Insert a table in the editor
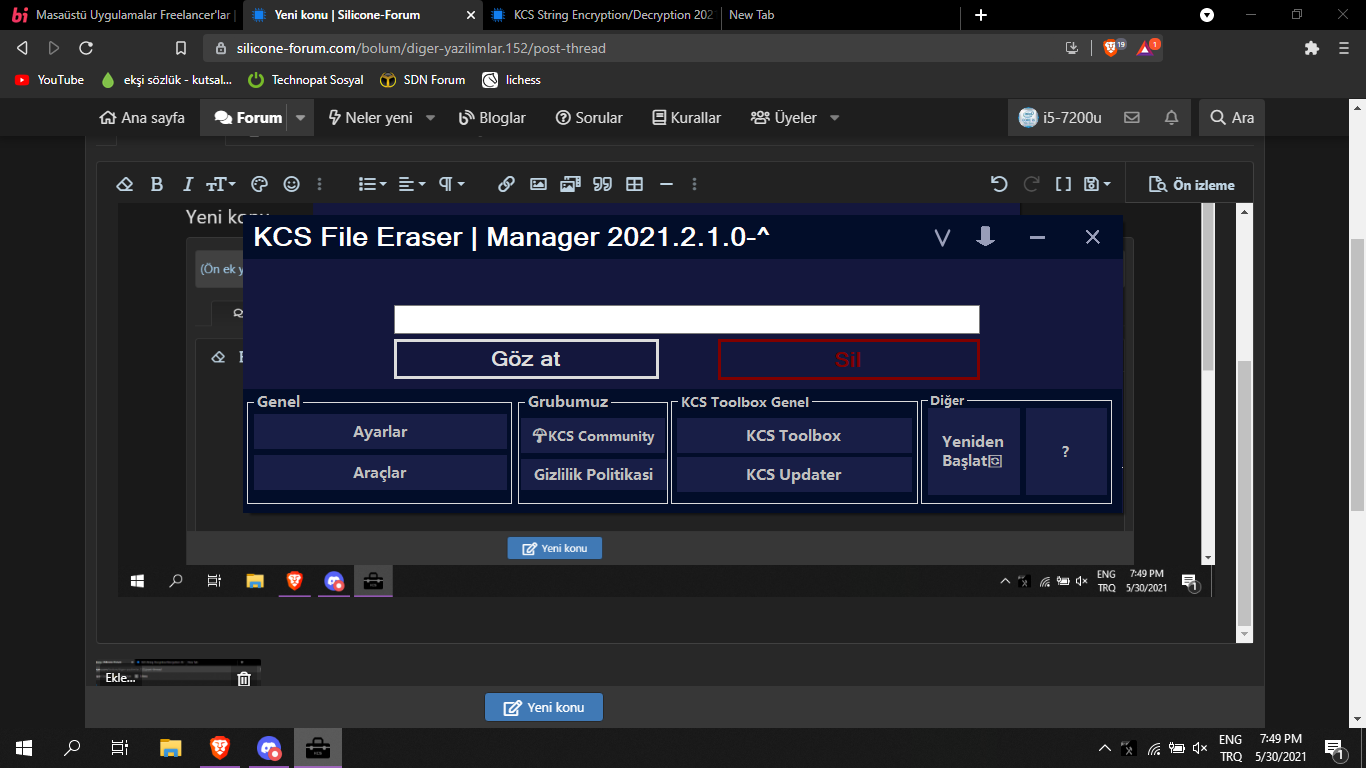The width and height of the screenshot is (1366, 768). tap(634, 184)
